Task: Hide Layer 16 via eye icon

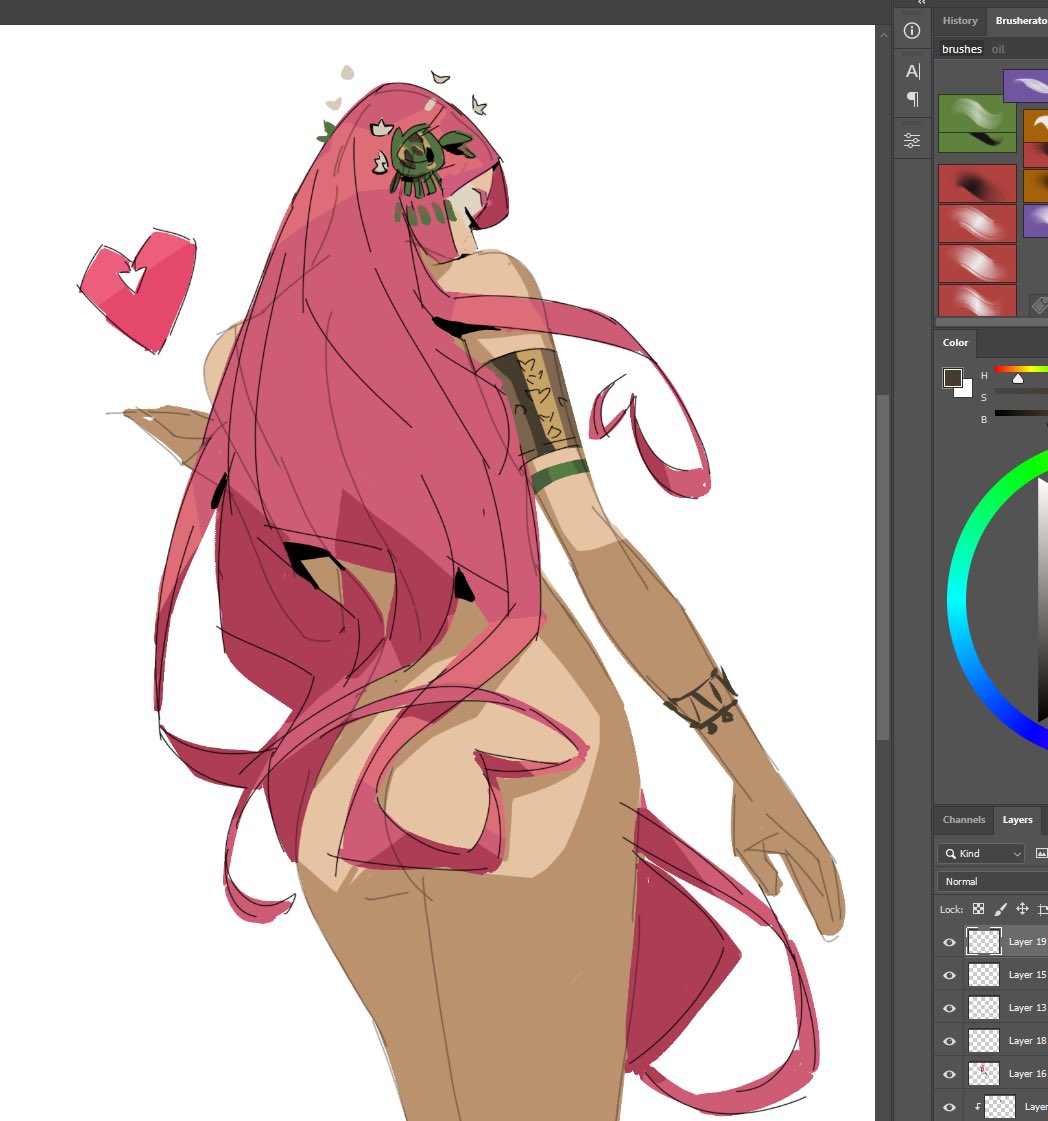Action: pos(949,1074)
